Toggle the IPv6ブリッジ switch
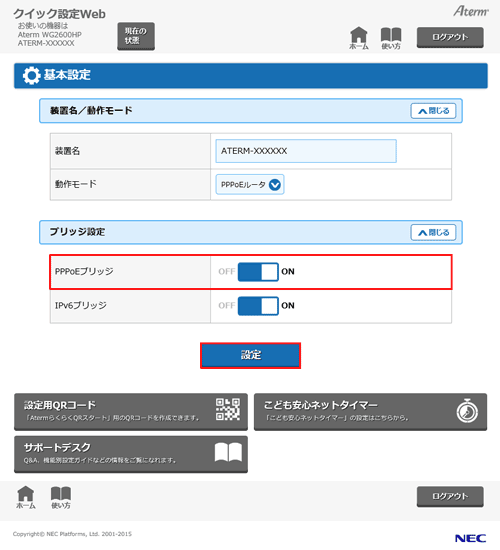 coord(258,306)
